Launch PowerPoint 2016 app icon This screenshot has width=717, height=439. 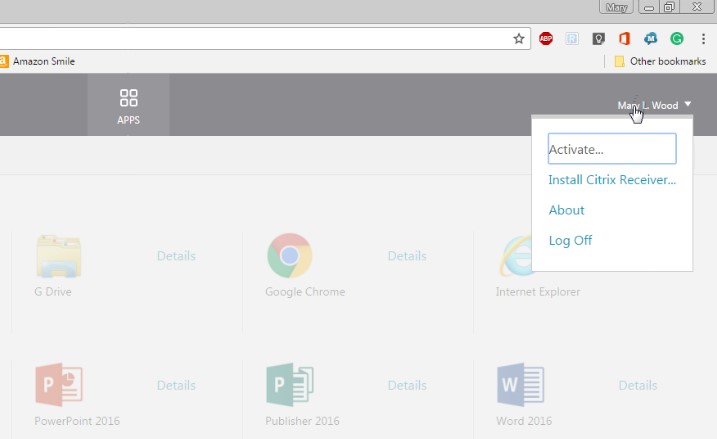click(x=59, y=385)
